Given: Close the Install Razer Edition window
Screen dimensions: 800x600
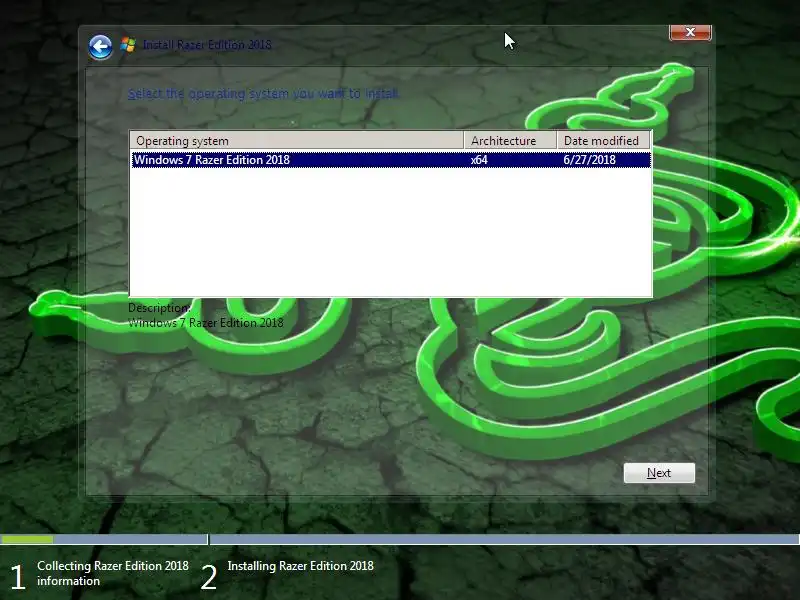Looking at the screenshot, I should pyautogui.click(x=690, y=32).
